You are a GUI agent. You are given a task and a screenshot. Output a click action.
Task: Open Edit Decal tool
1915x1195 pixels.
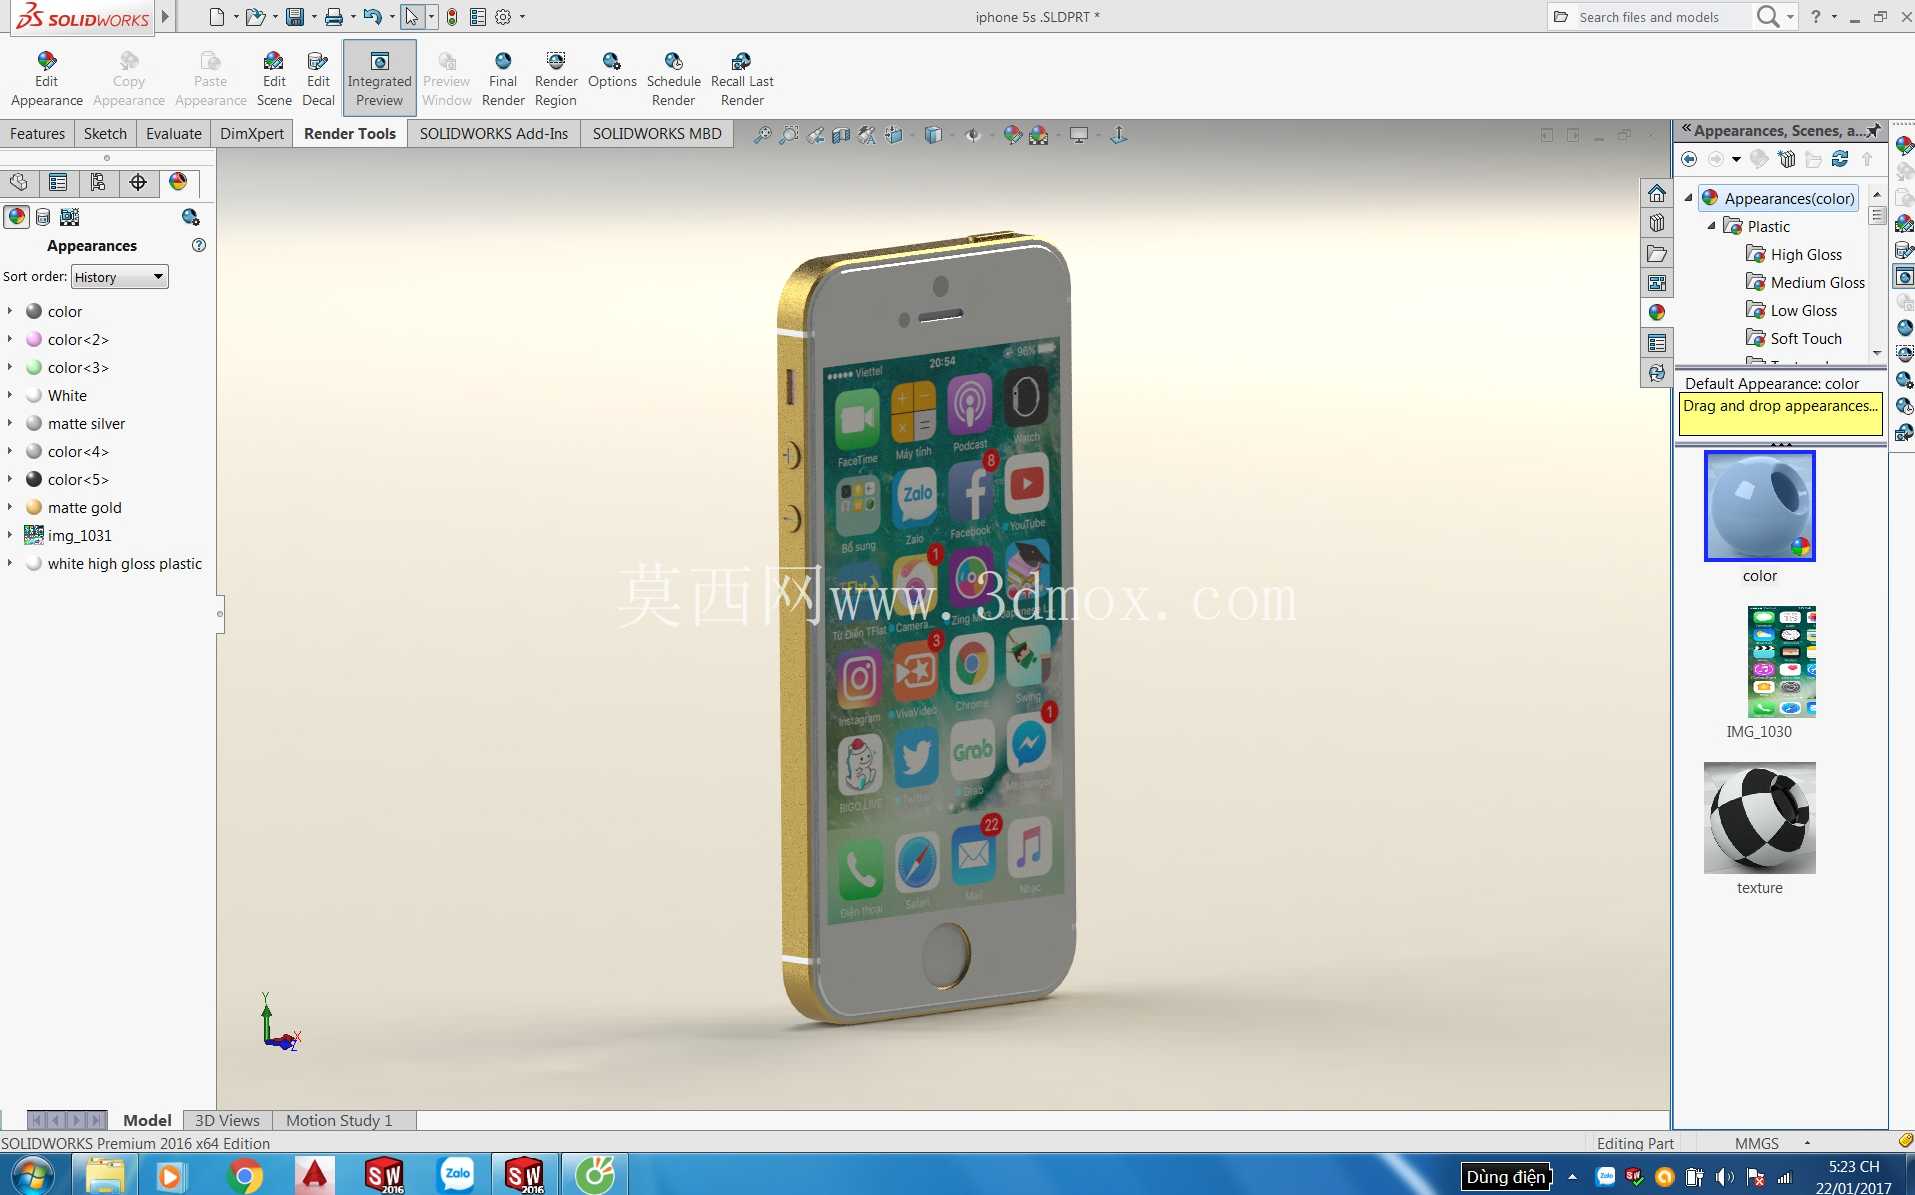click(x=318, y=78)
